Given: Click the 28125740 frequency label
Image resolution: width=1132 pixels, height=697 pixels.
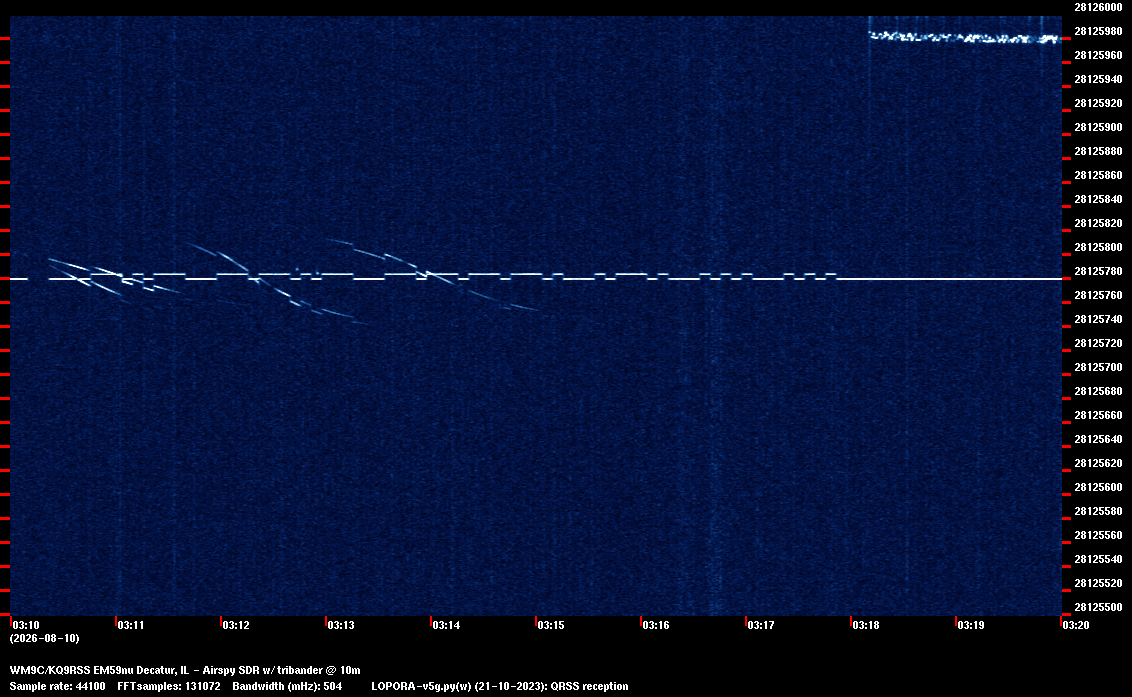Looking at the screenshot, I should (1098, 319).
